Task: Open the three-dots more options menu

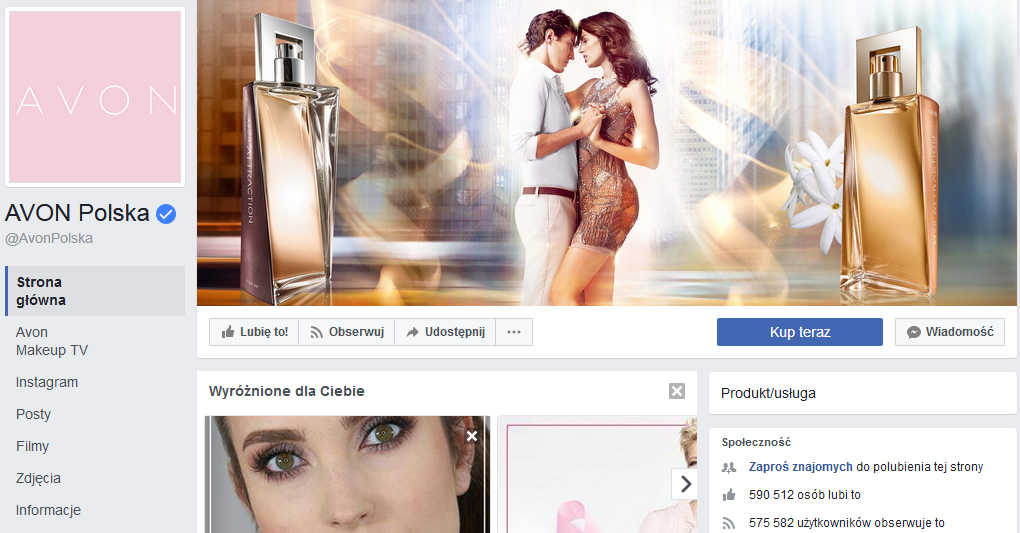Action: click(x=514, y=332)
